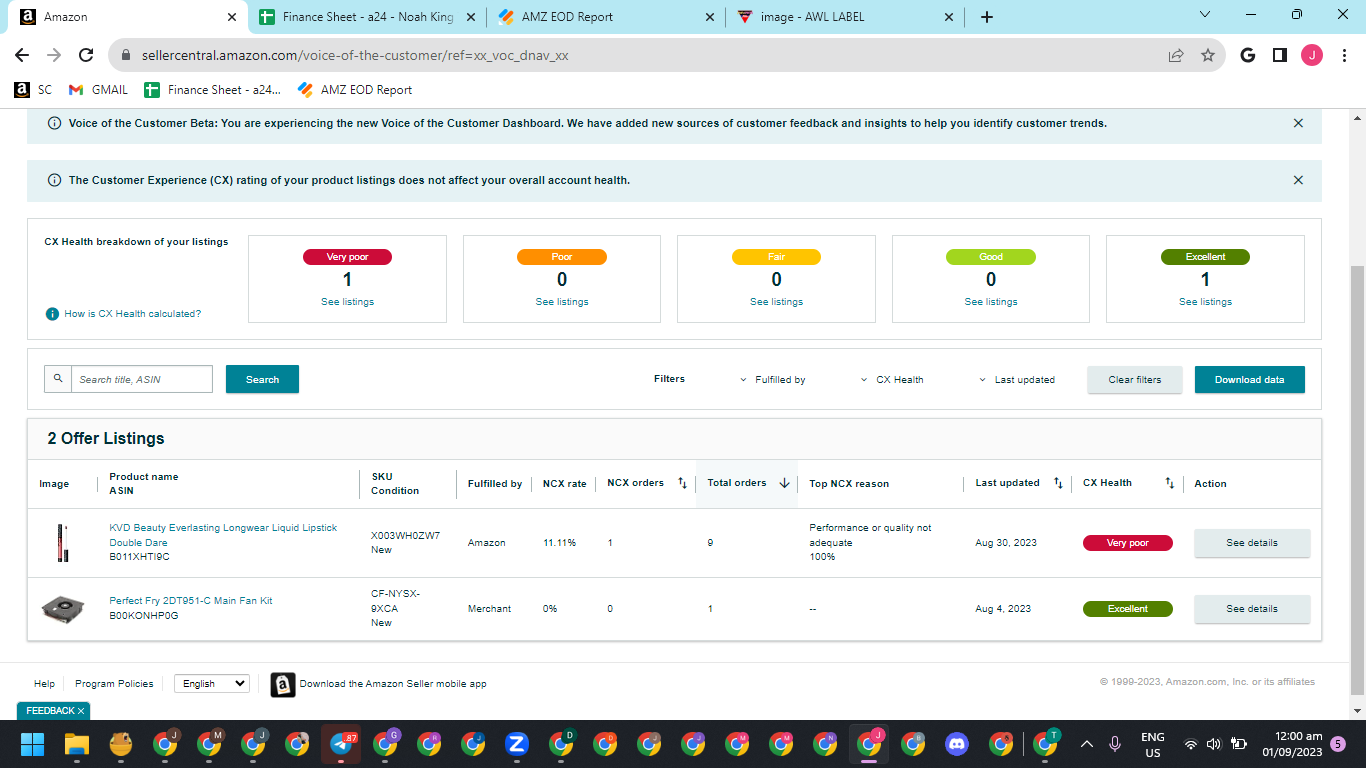Image resolution: width=1366 pixels, height=768 pixels.
Task: Click the microphone icon in system tray
Action: [1115, 744]
